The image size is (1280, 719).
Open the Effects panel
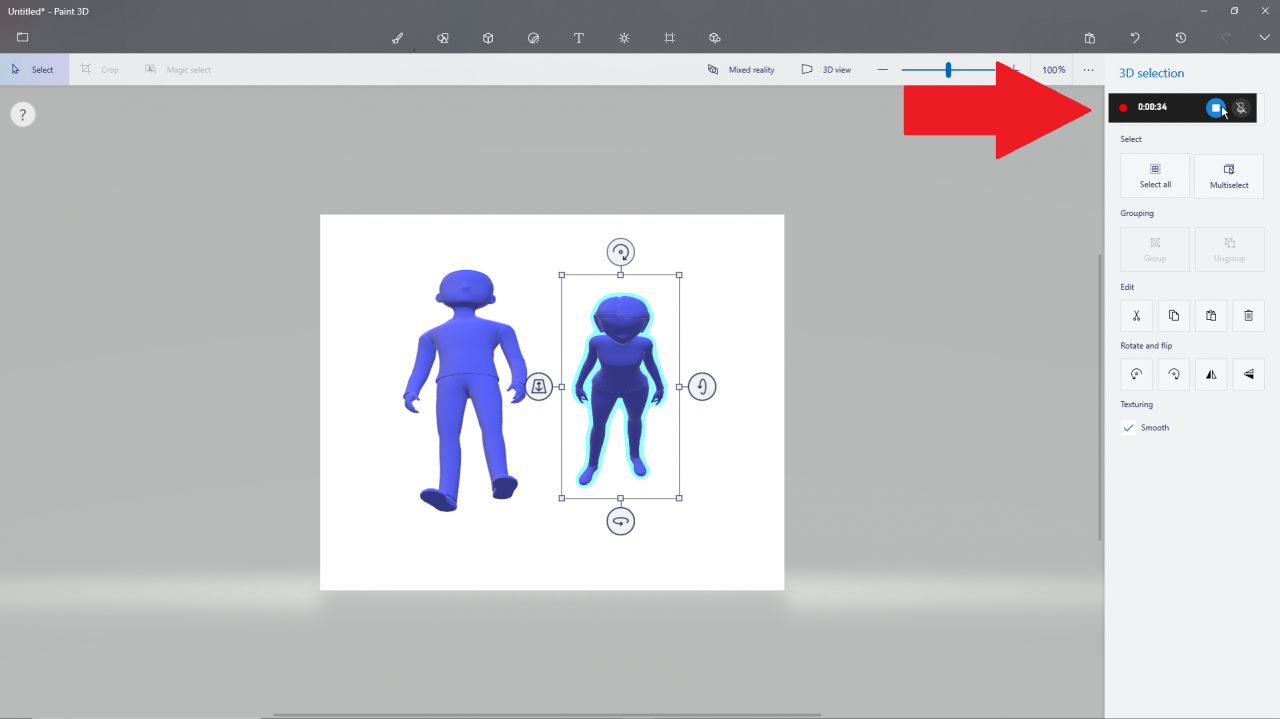tap(624, 38)
